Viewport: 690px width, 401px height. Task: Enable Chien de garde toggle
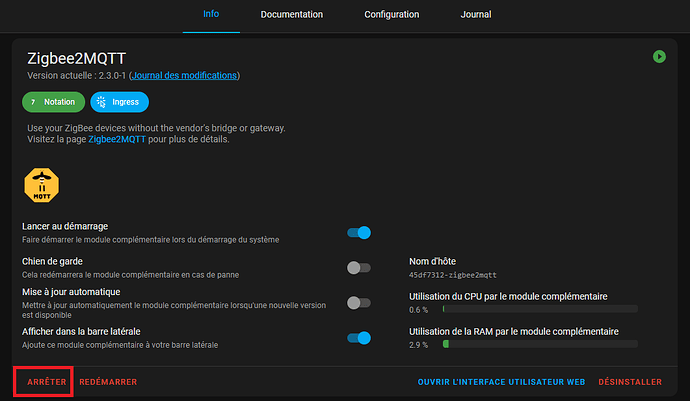pos(359,268)
